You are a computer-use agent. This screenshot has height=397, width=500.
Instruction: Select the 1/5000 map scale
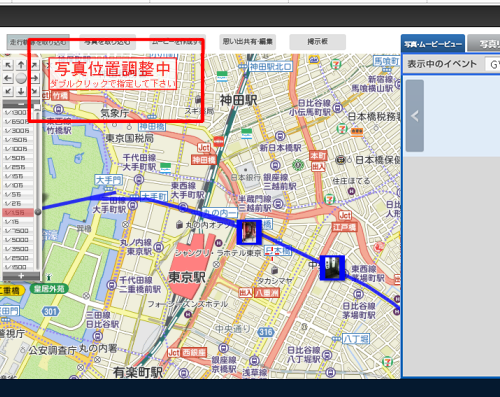18,240
